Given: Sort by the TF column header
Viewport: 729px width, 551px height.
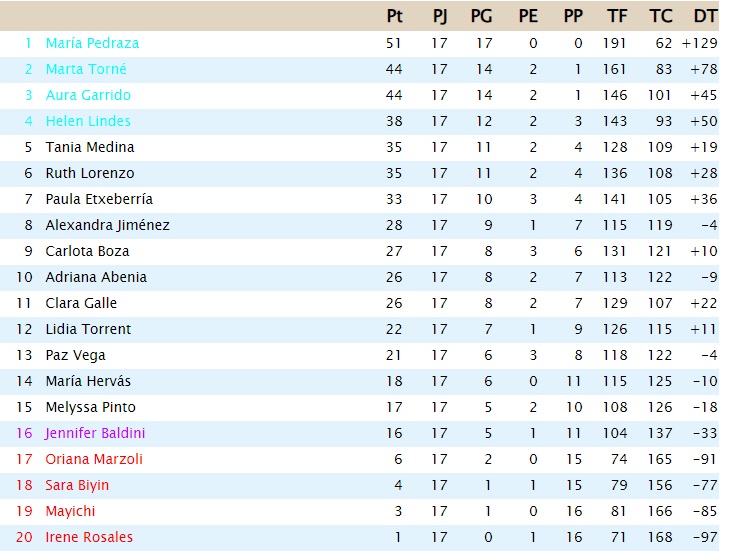Looking at the screenshot, I should tap(617, 16).
